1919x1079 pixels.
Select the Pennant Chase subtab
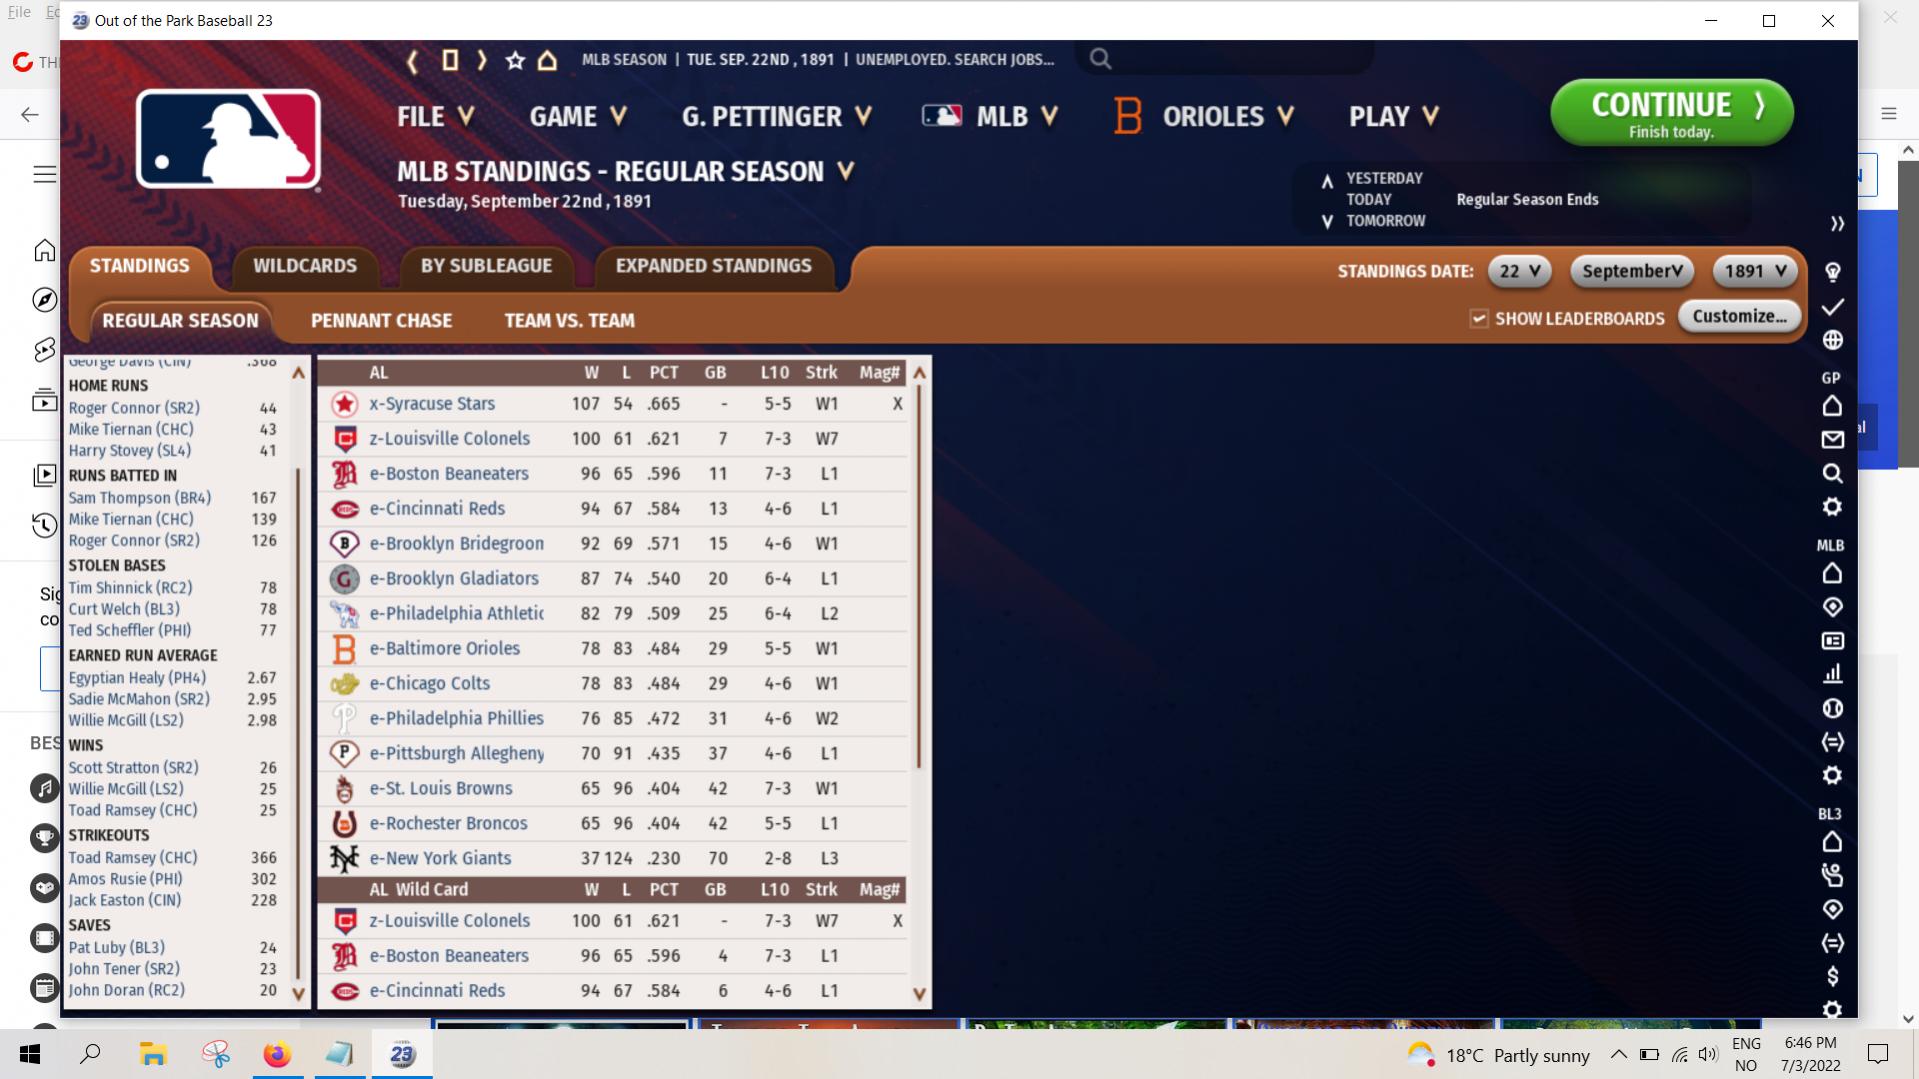point(381,321)
